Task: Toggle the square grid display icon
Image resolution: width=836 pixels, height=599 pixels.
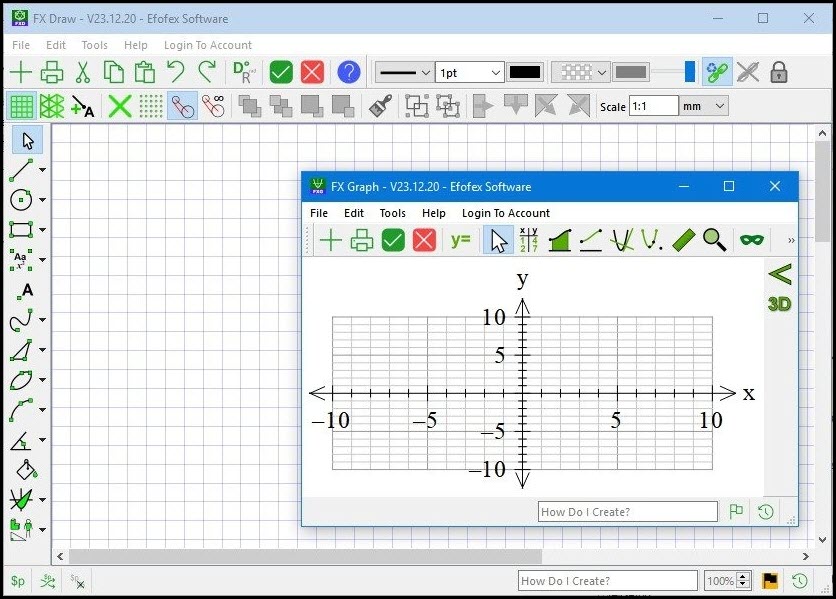Action: (x=22, y=106)
